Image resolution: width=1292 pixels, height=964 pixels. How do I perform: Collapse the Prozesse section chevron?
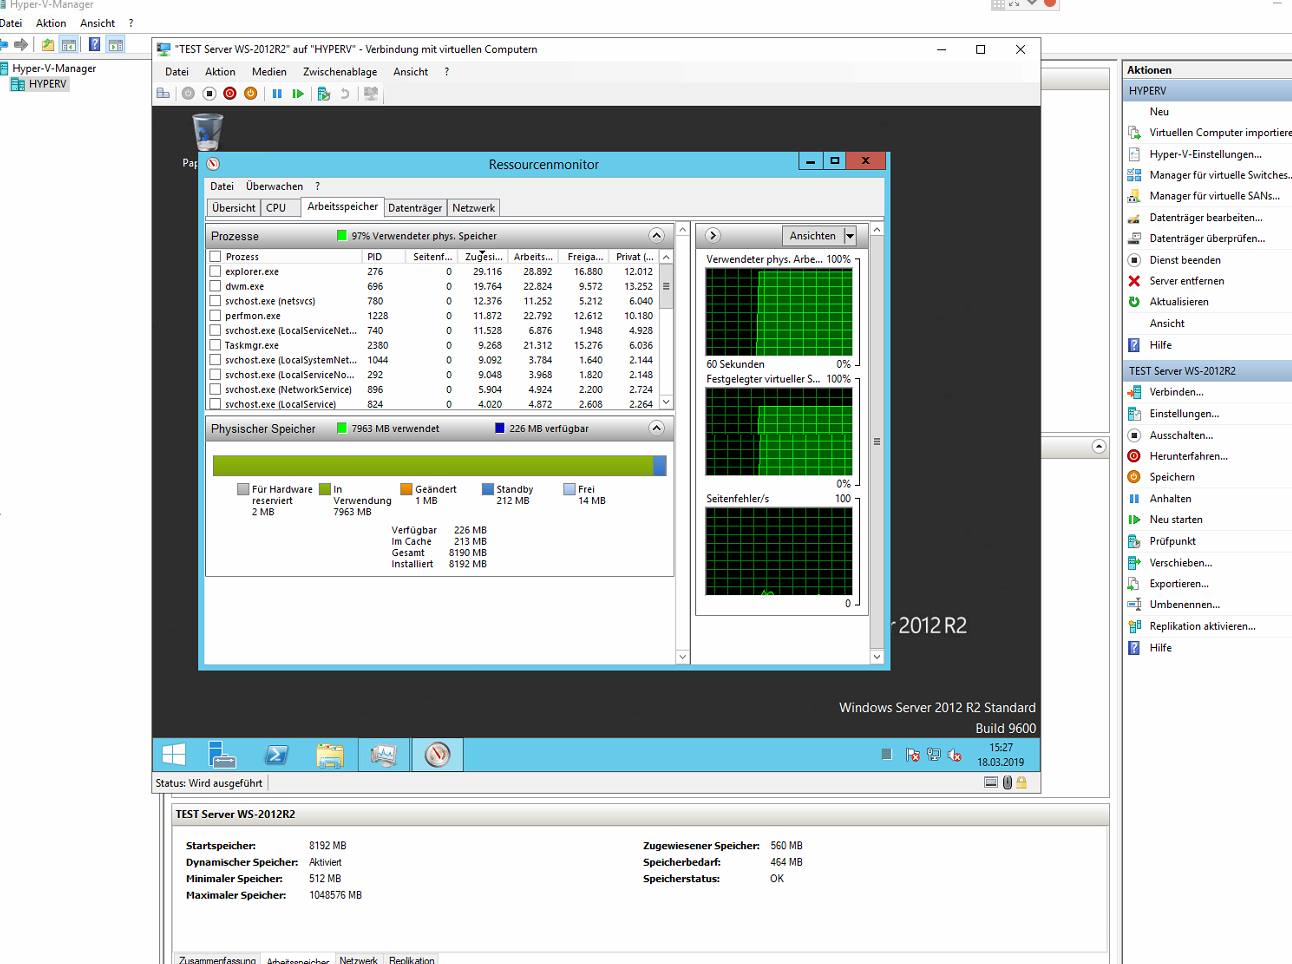(656, 236)
